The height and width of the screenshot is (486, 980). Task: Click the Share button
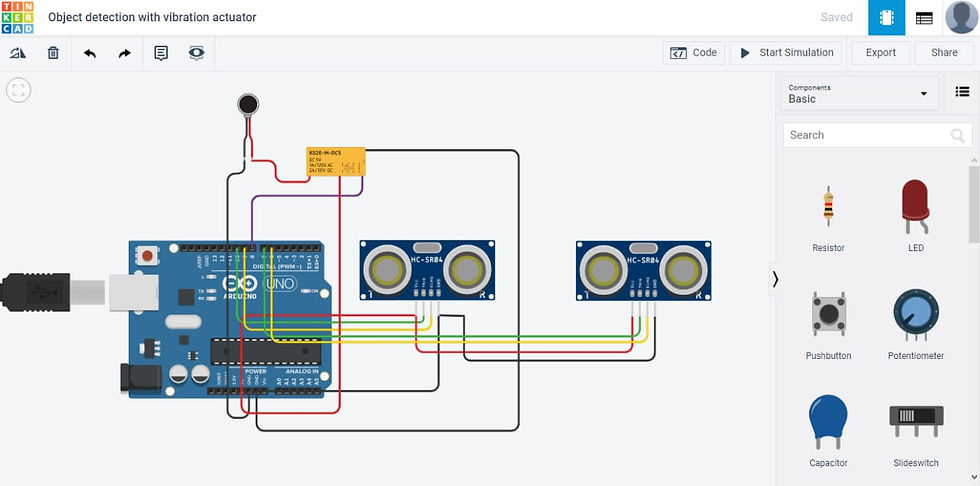[944, 53]
